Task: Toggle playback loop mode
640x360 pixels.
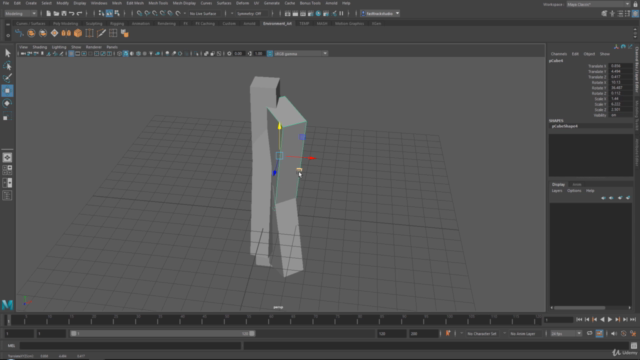Action: (589, 333)
